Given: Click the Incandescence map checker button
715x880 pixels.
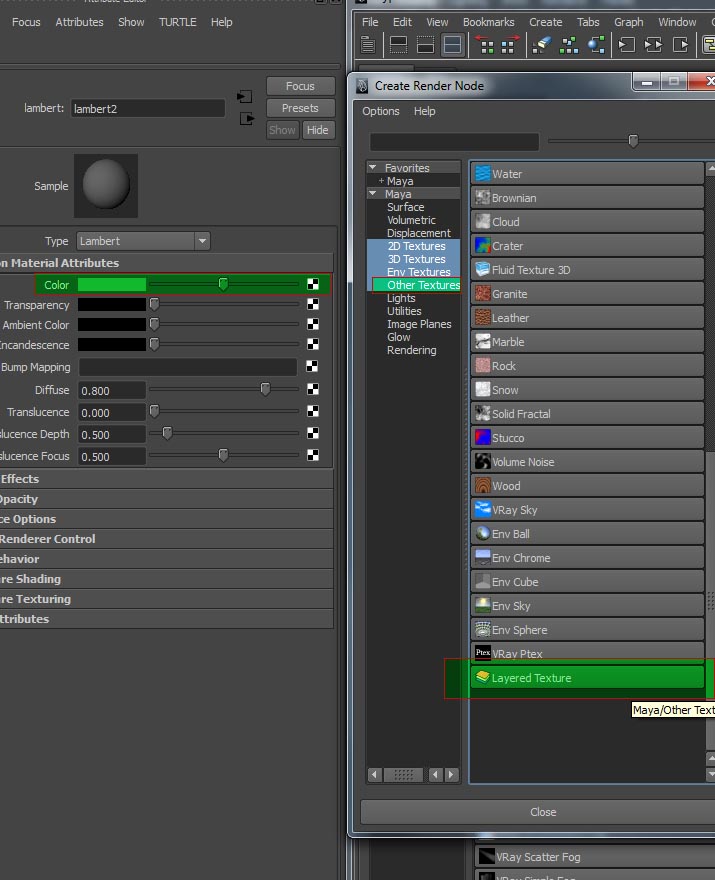Looking at the screenshot, I should (313, 344).
